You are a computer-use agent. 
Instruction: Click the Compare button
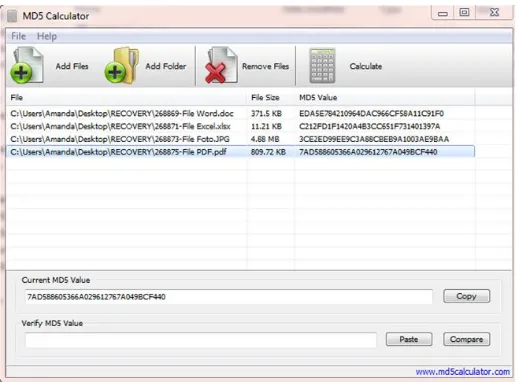[x=466, y=339]
